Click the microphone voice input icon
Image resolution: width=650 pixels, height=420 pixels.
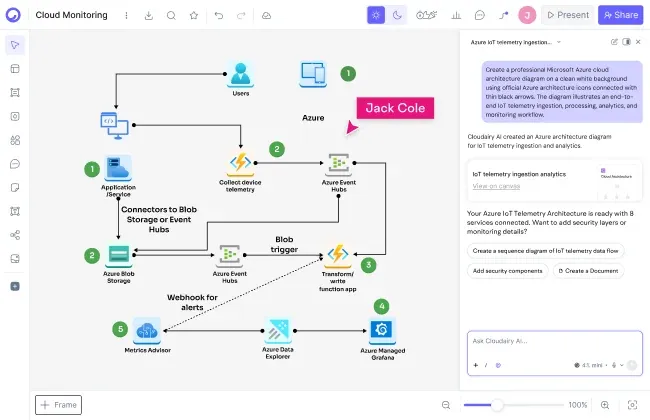click(614, 365)
